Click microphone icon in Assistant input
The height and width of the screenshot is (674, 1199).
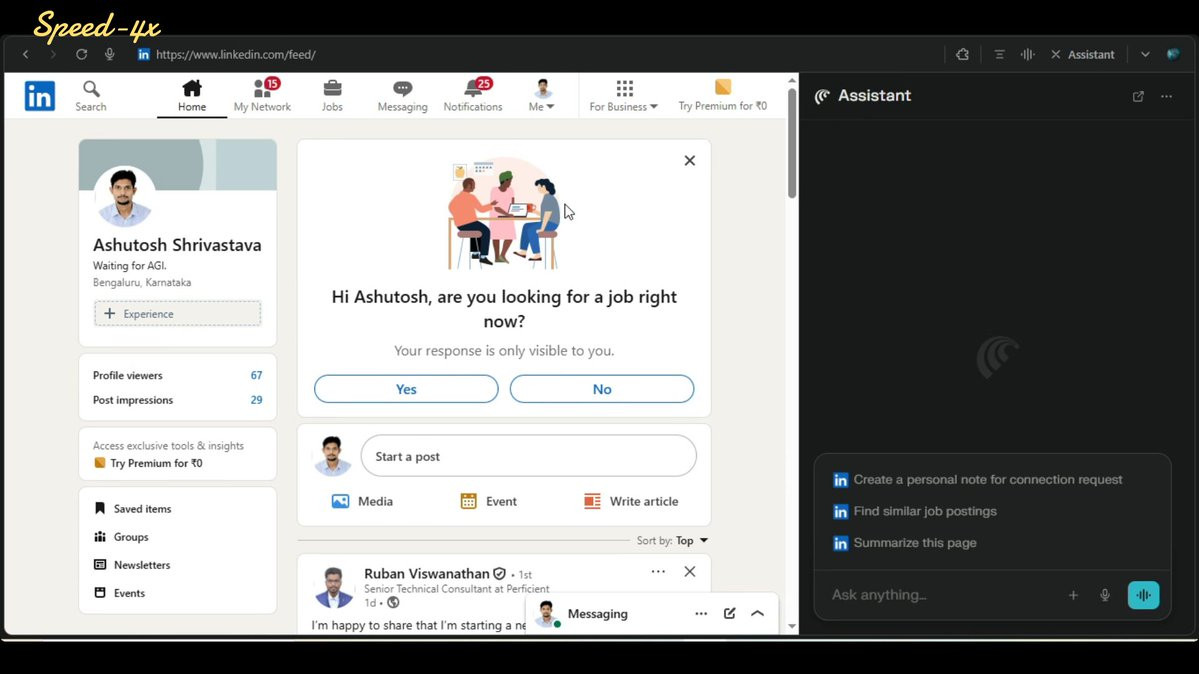1105,595
